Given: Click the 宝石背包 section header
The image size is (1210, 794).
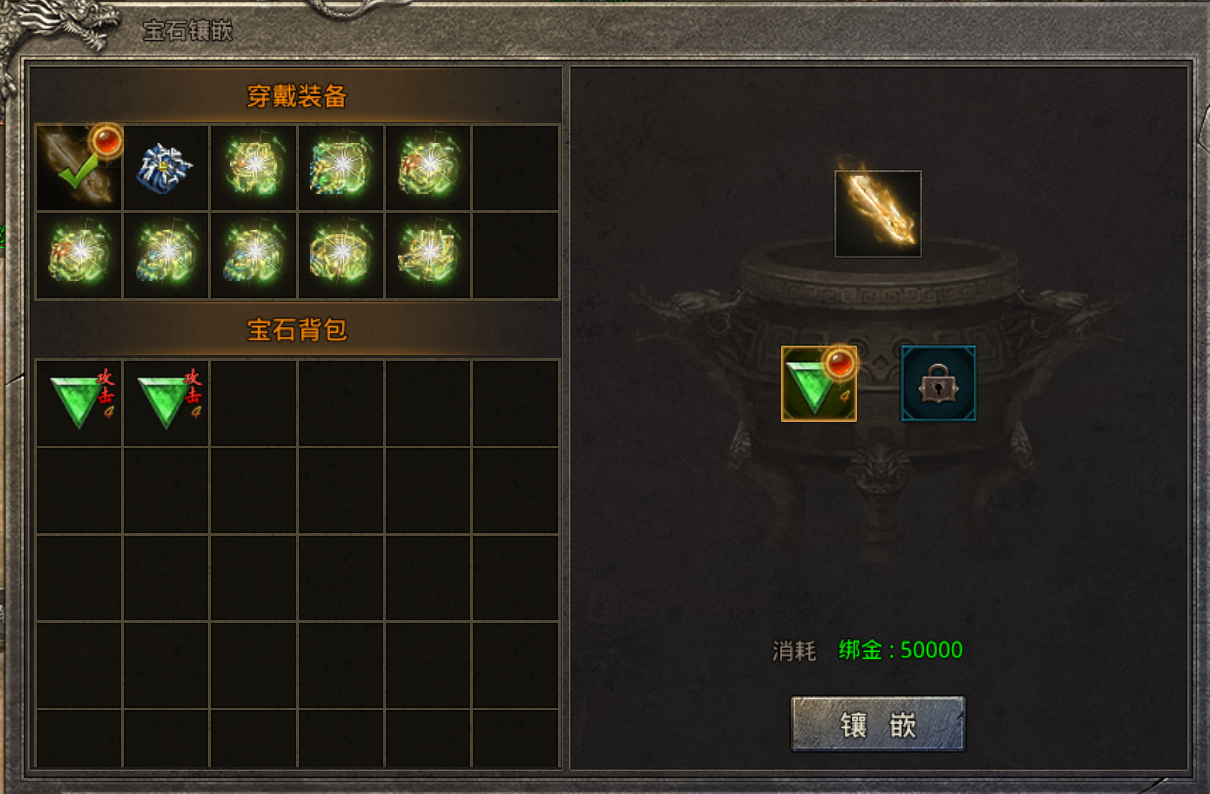Looking at the screenshot, I should [x=297, y=330].
